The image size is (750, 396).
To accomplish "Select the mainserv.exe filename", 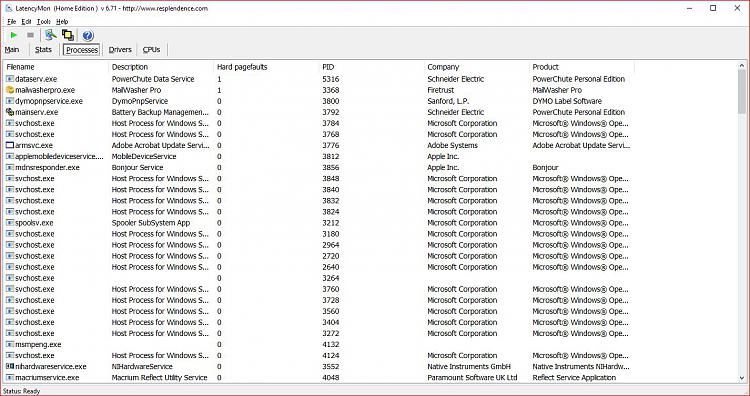I will [36, 112].
